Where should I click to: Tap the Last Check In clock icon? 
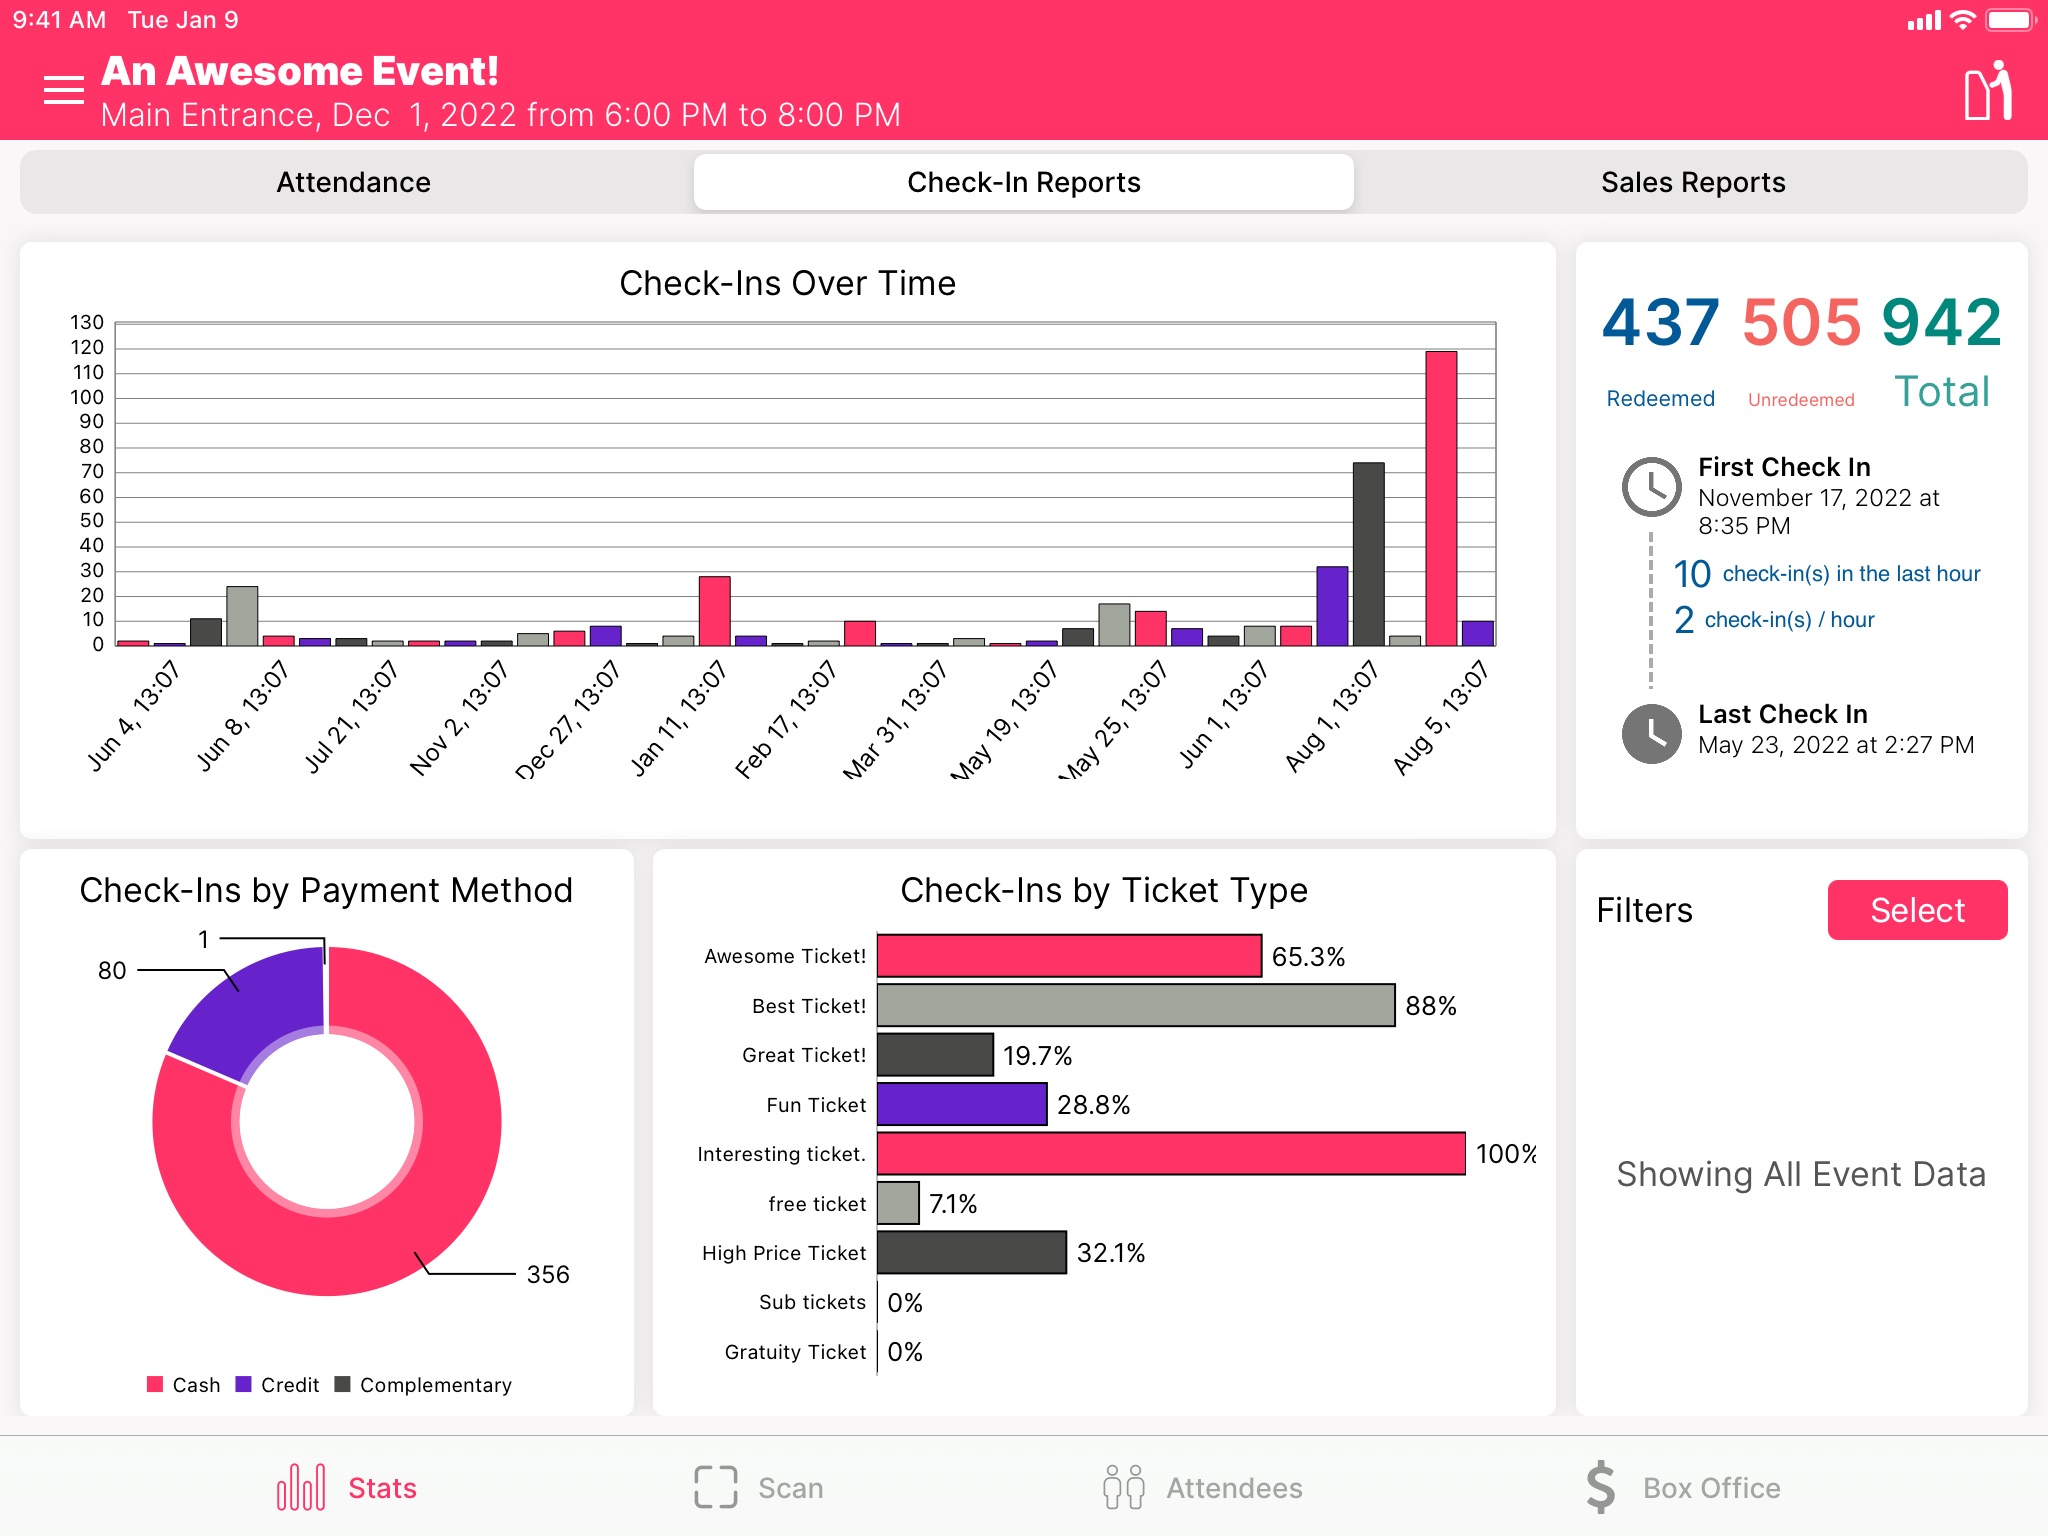tap(1651, 734)
